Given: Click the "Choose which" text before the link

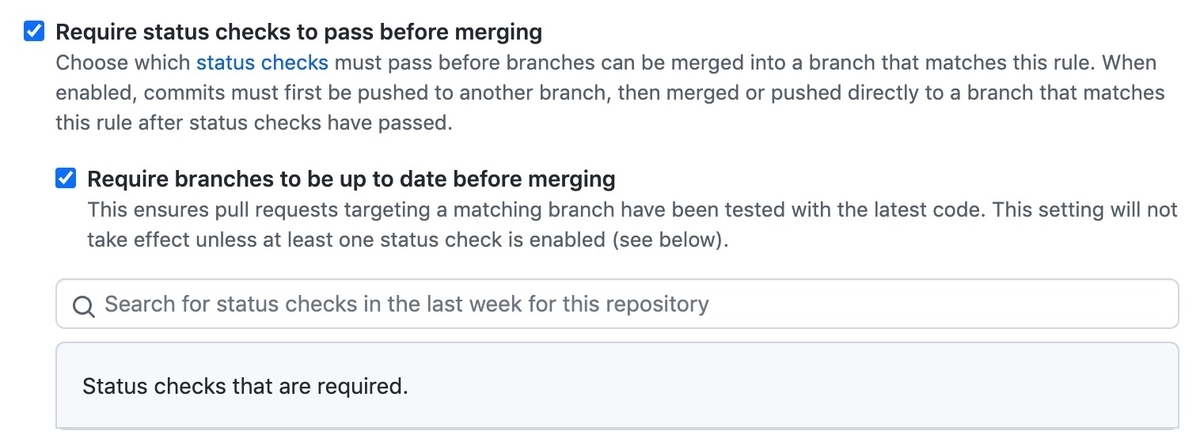Looking at the screenshot, I should click(x=123, y=63).
